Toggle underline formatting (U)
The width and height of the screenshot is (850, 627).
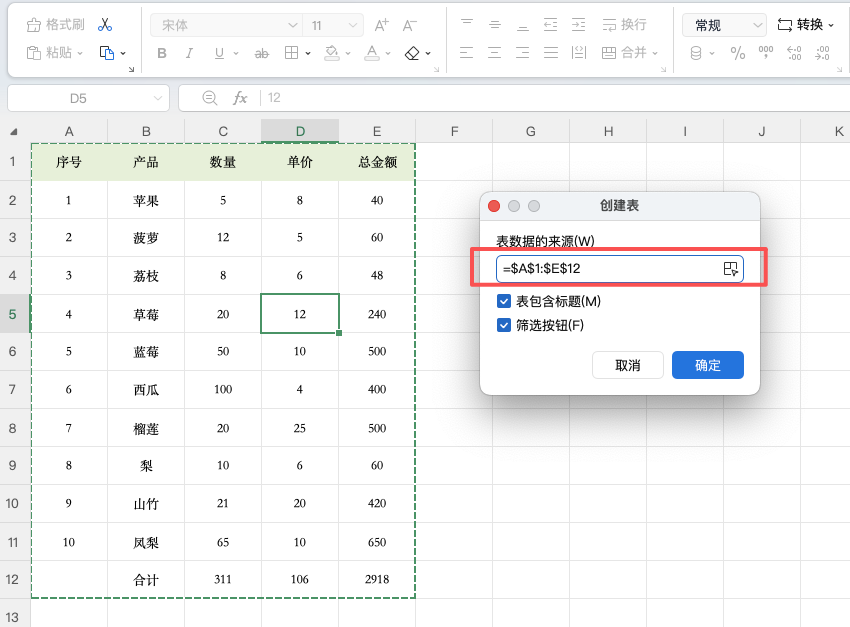[219, 53]
